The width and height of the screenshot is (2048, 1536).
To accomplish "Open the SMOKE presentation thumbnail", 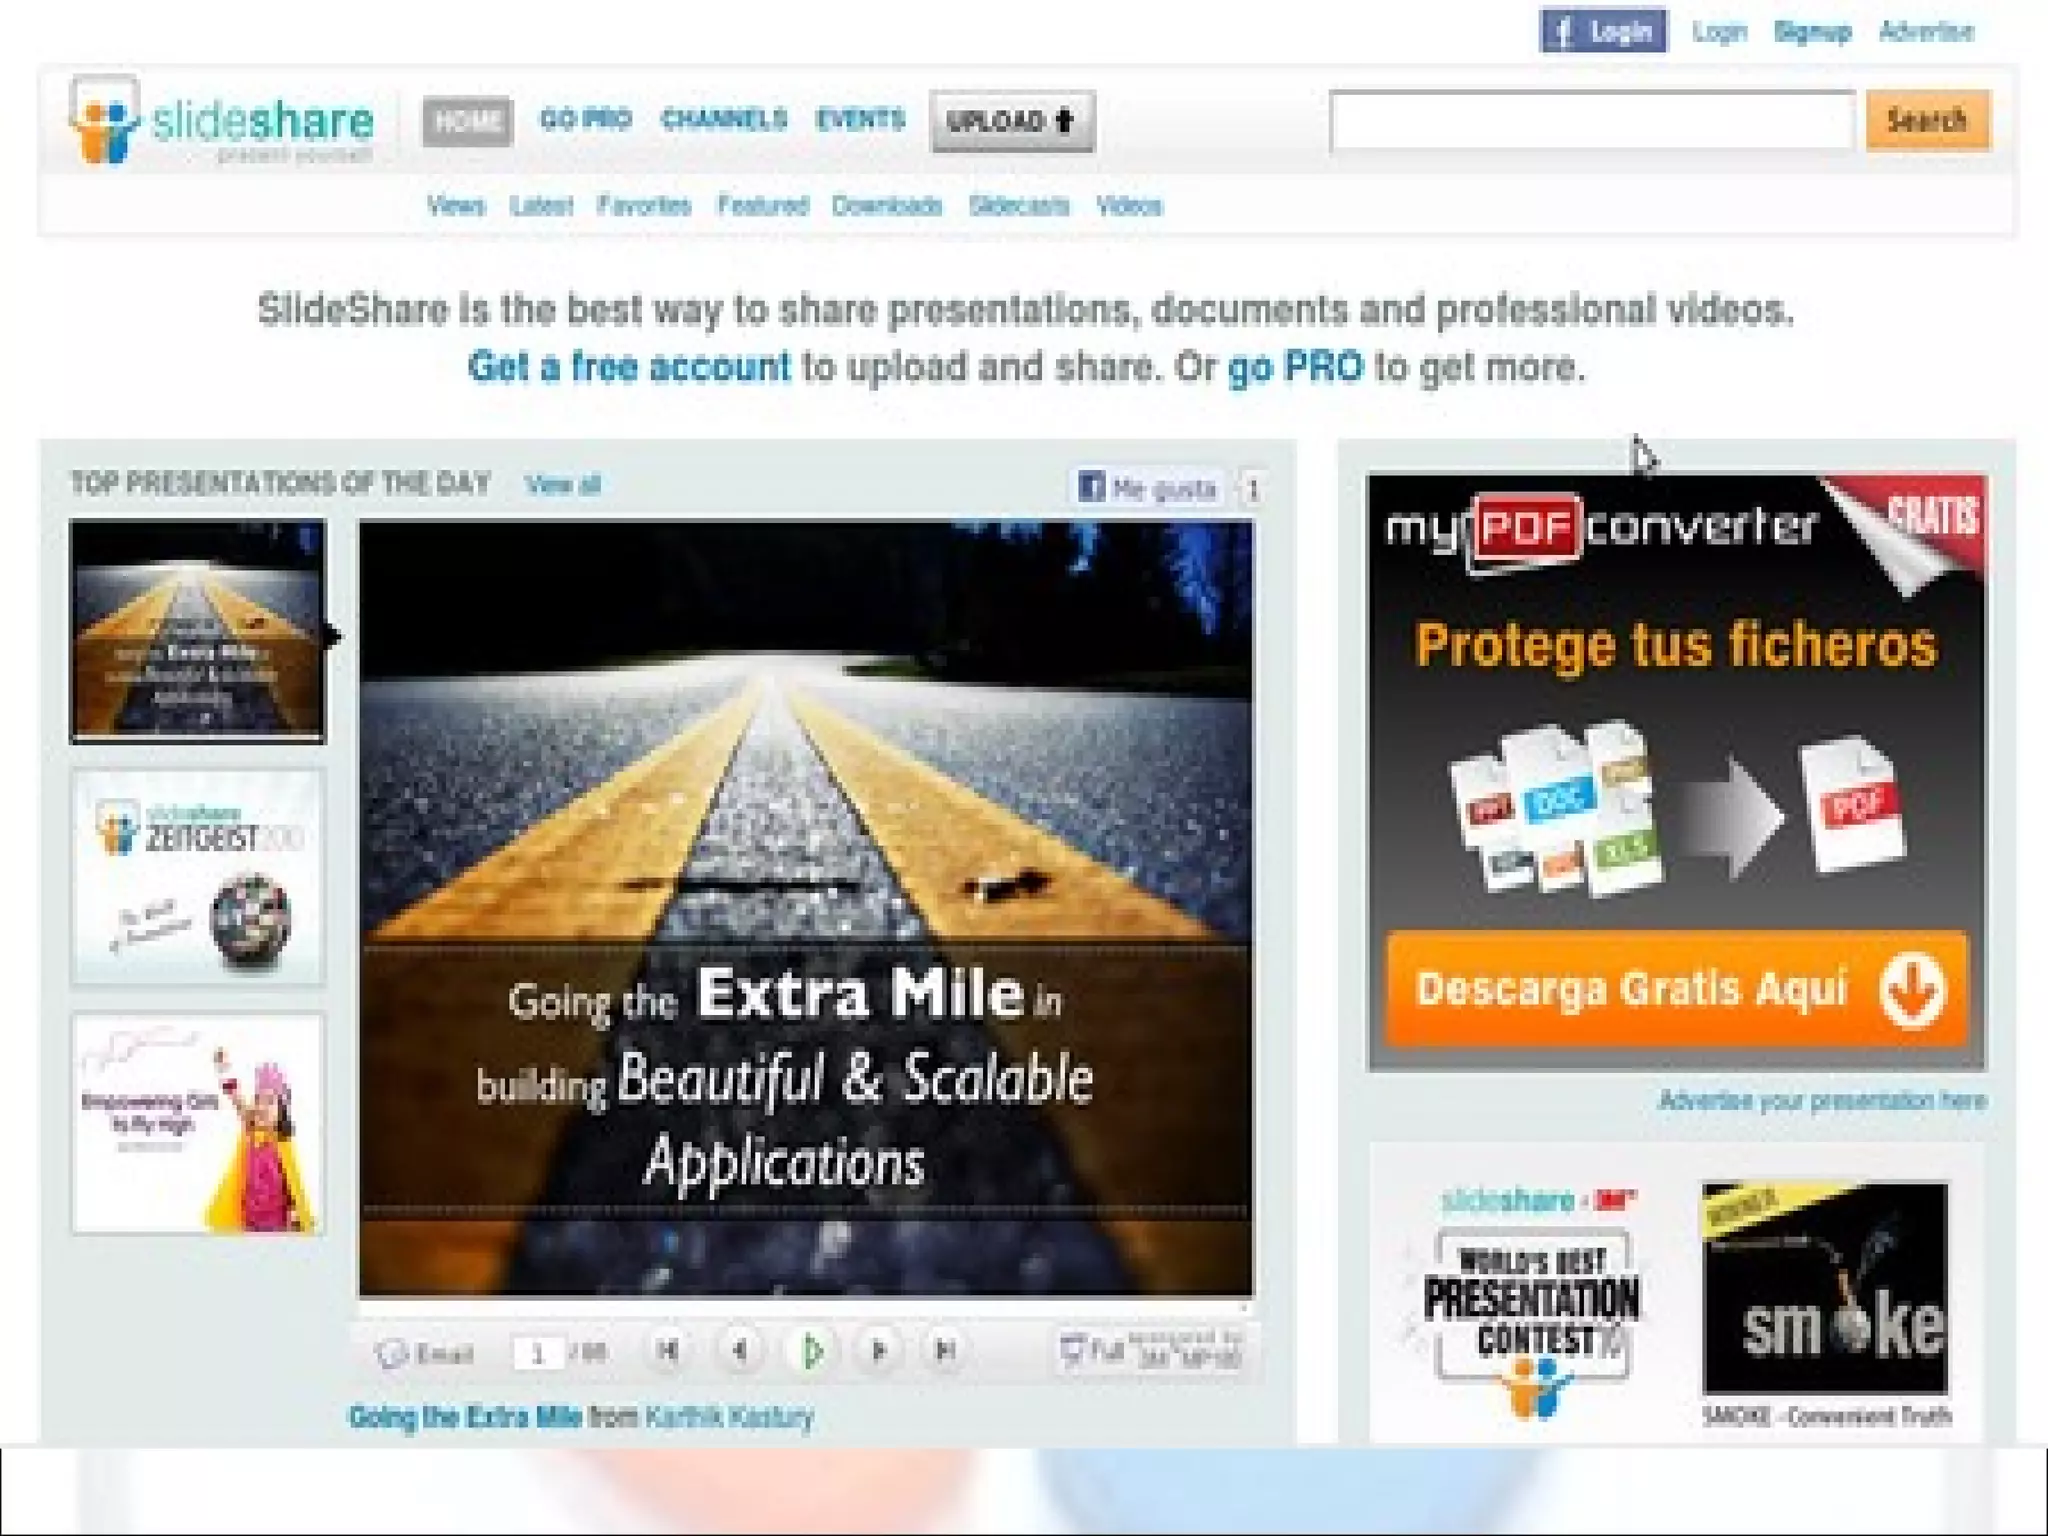I will tap(1825, 1288).
